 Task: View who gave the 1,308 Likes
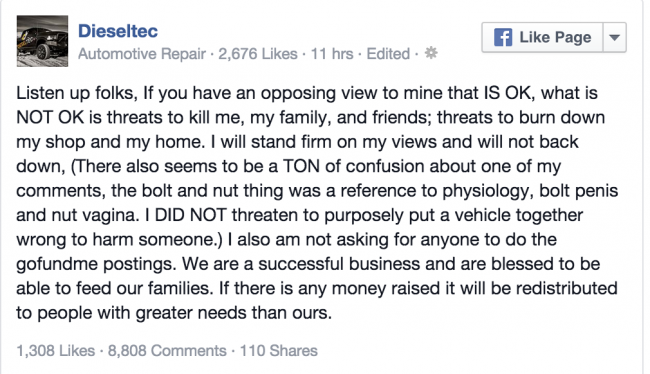tap(56, 351)
